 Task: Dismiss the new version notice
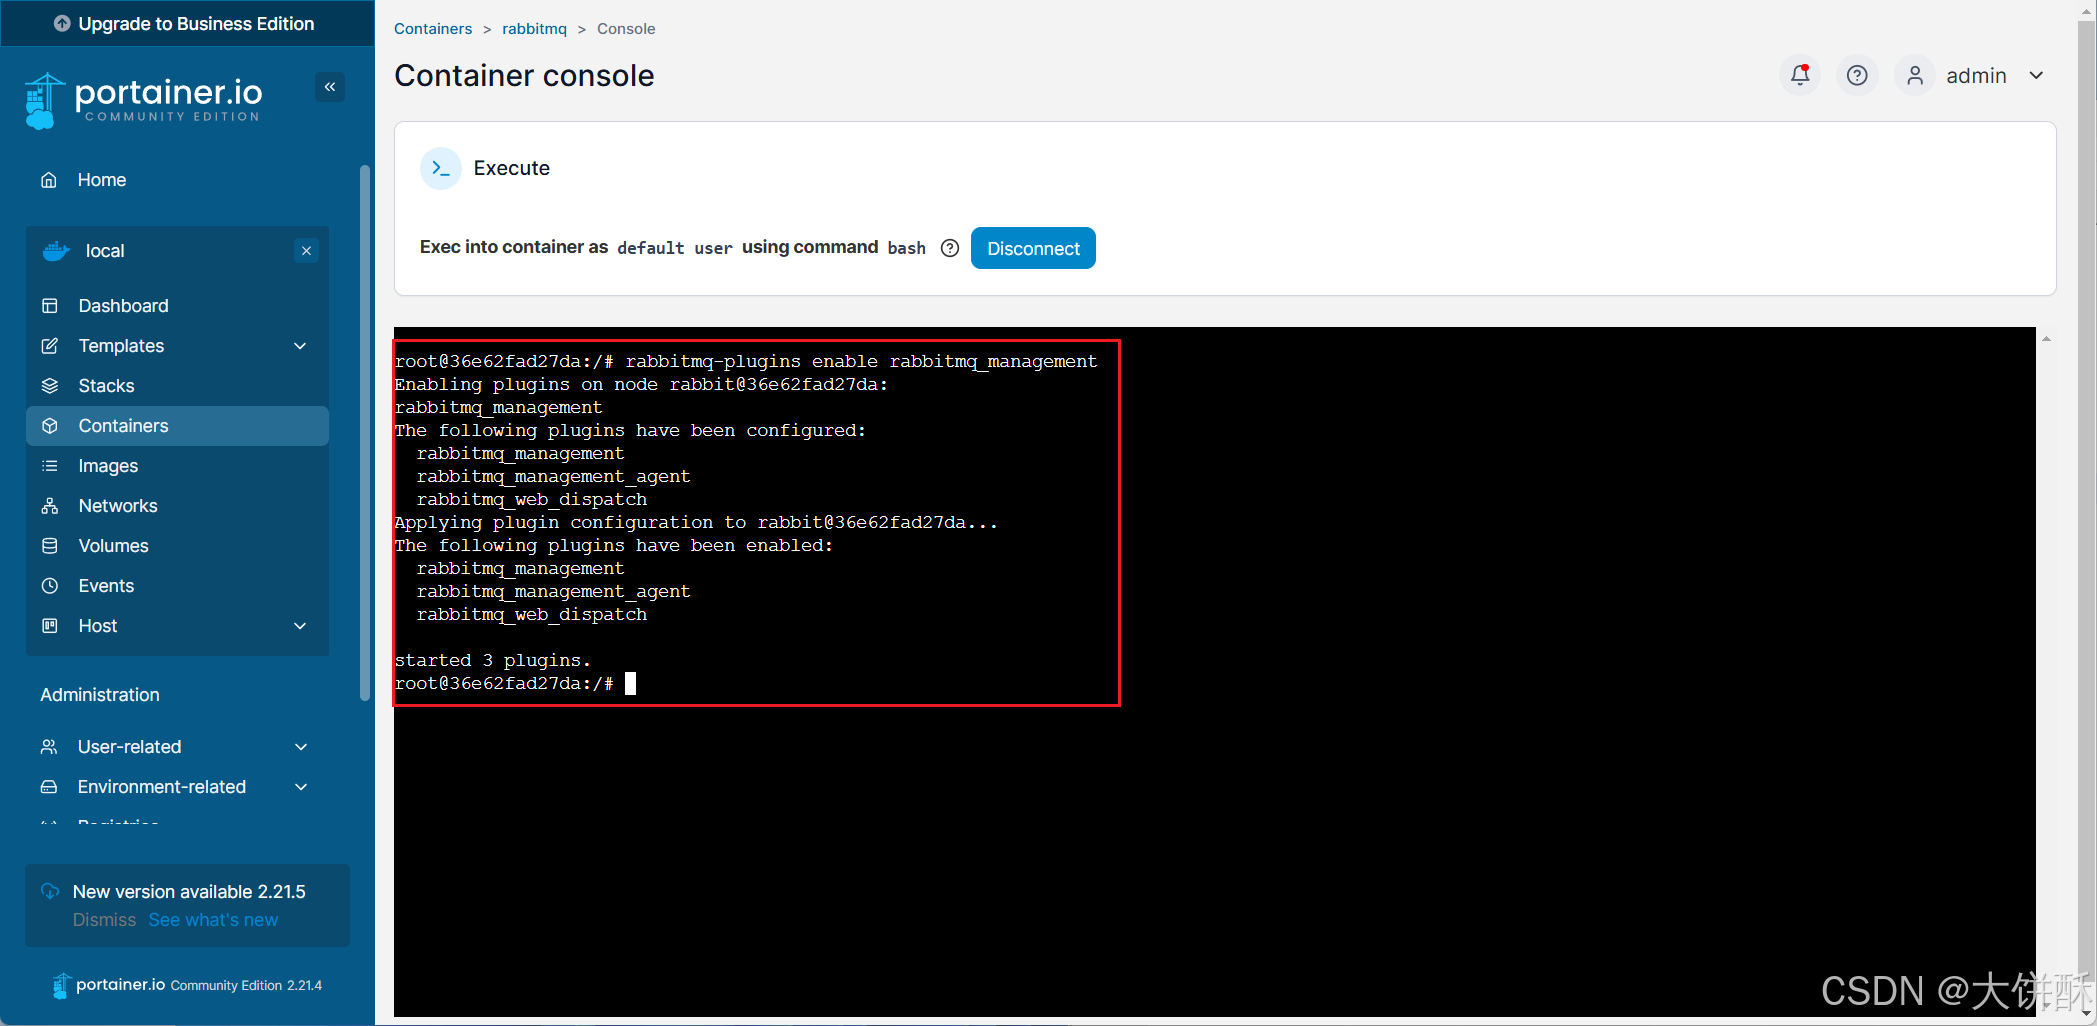pyautogui.click(x=104, y=920)
